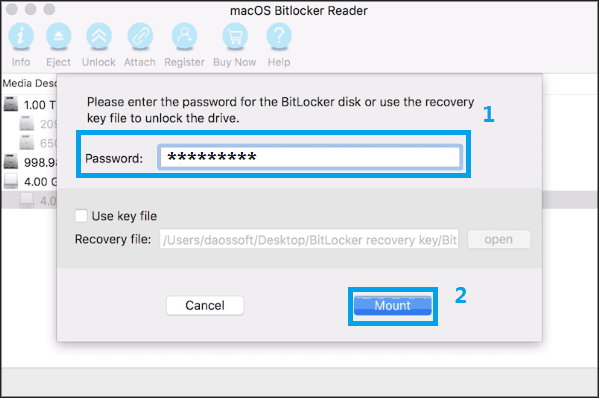The image size is (599, 398).
Task: Focus the Password input field
Action: (310, 157)
